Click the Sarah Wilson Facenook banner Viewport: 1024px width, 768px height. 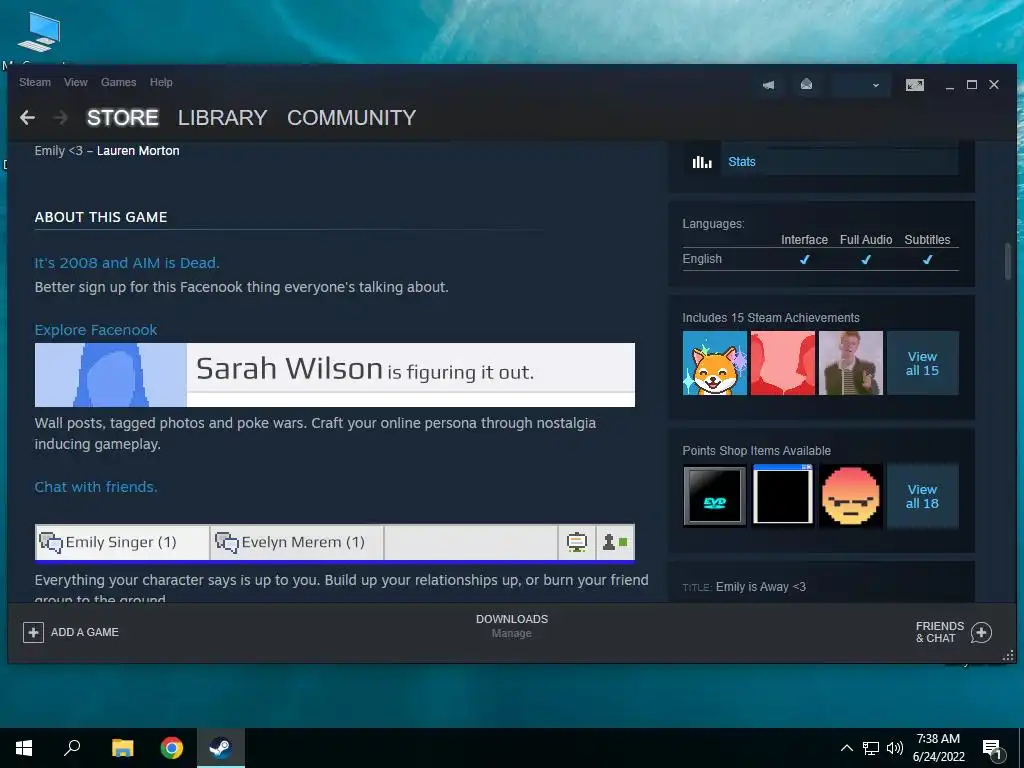[x=334, y=375]
